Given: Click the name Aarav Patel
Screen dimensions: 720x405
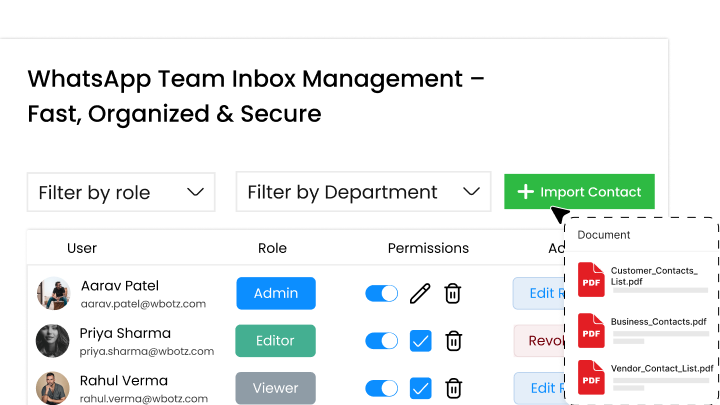Looking at the screenshot, I should click(120, 286).
